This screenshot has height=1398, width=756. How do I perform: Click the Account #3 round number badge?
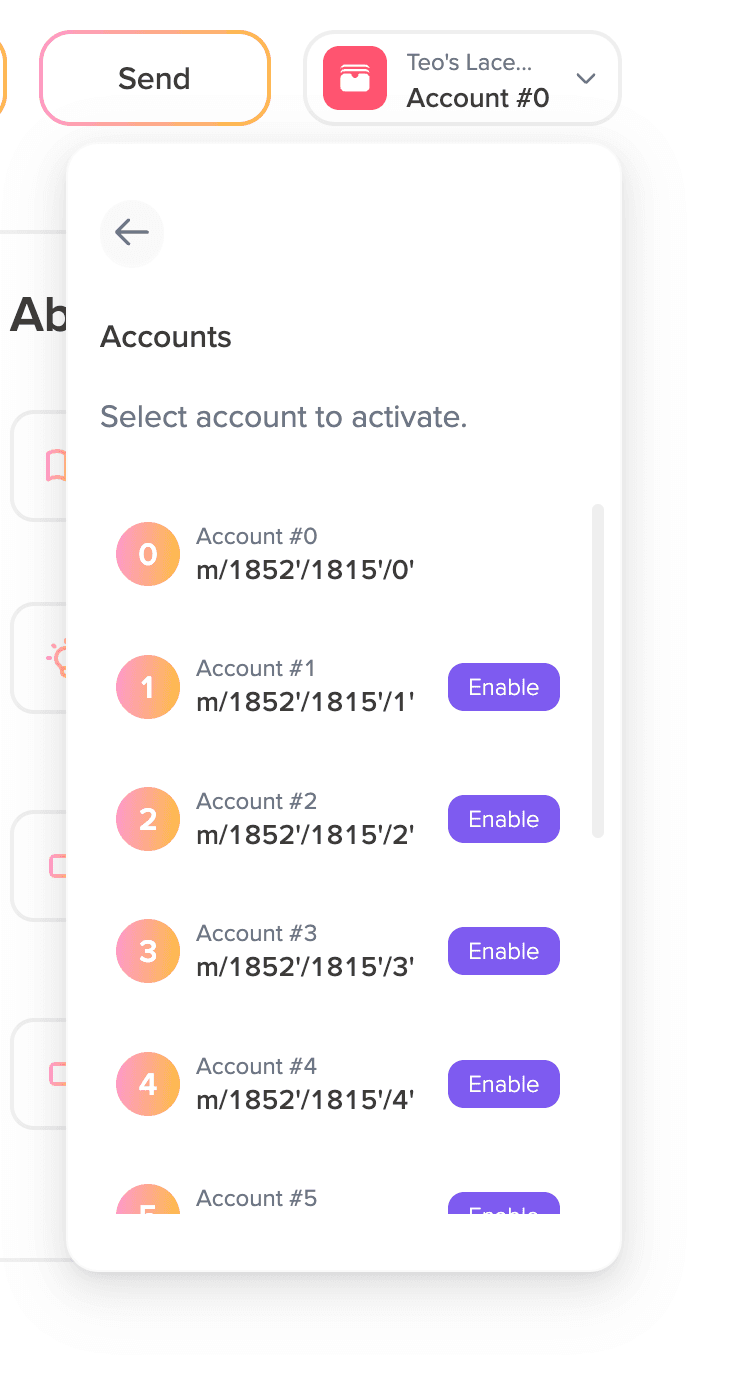point(148,951)
